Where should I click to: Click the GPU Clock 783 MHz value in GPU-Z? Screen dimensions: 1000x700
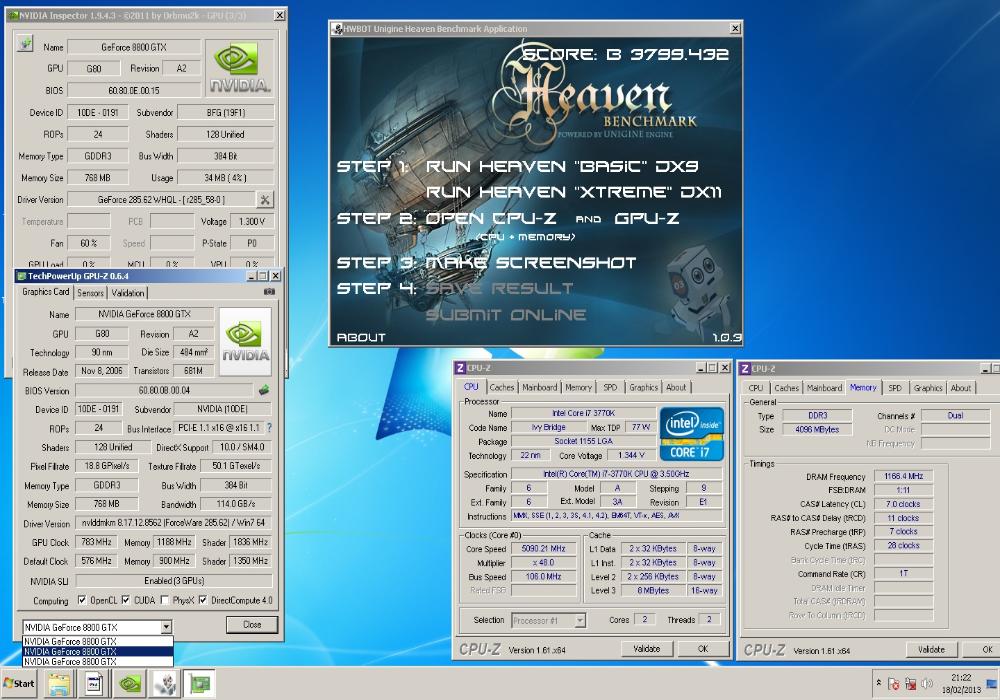[x=96, y=542]
